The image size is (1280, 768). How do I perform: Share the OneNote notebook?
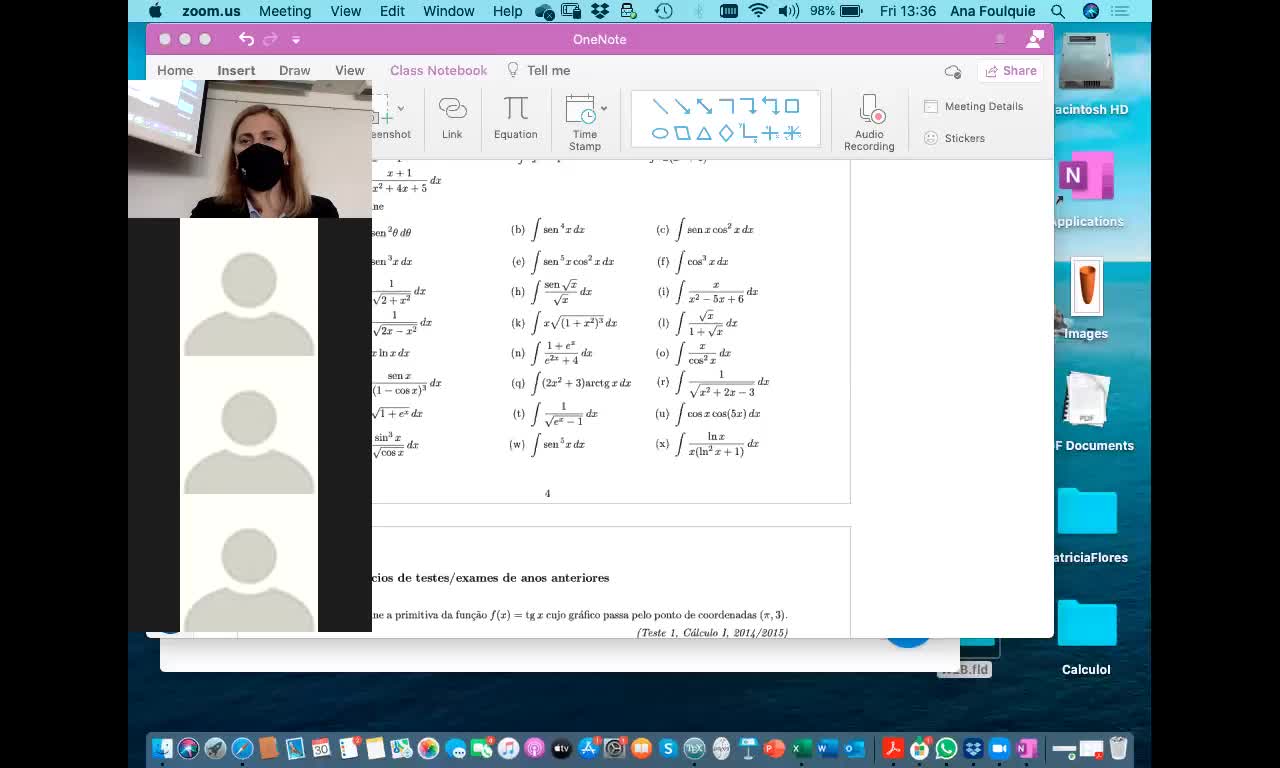tap(1010, 71)
